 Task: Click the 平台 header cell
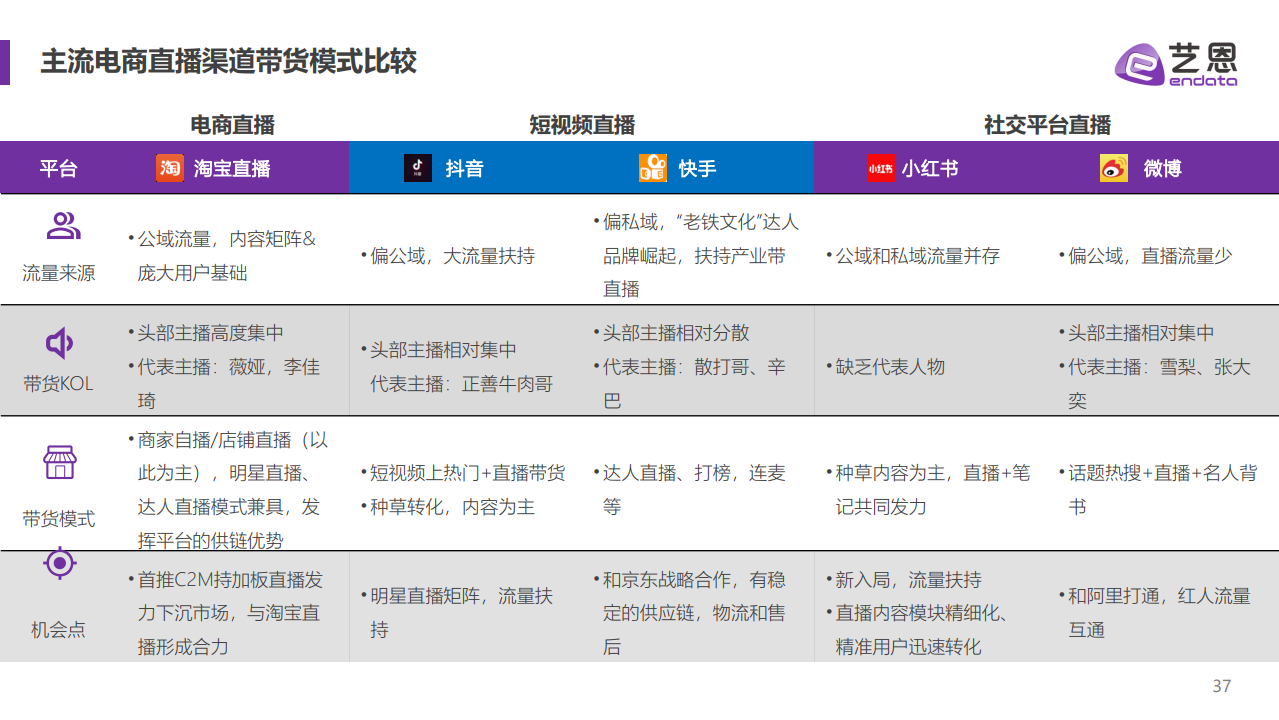[58, 168]
